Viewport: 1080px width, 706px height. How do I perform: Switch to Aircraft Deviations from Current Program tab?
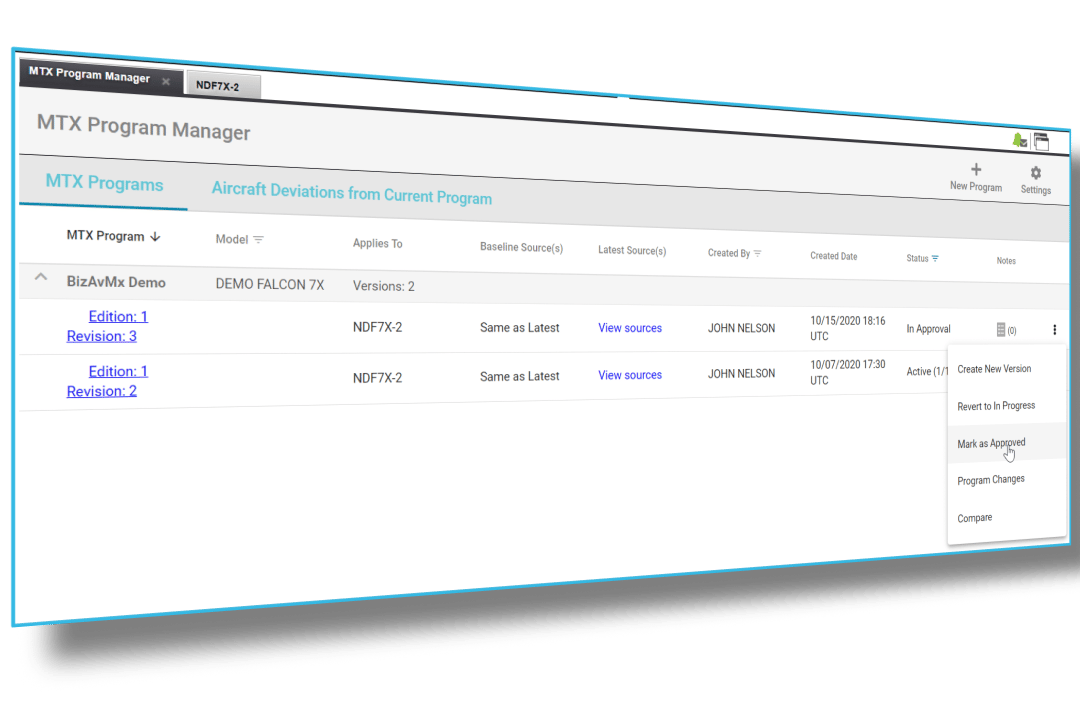point(351,193)
